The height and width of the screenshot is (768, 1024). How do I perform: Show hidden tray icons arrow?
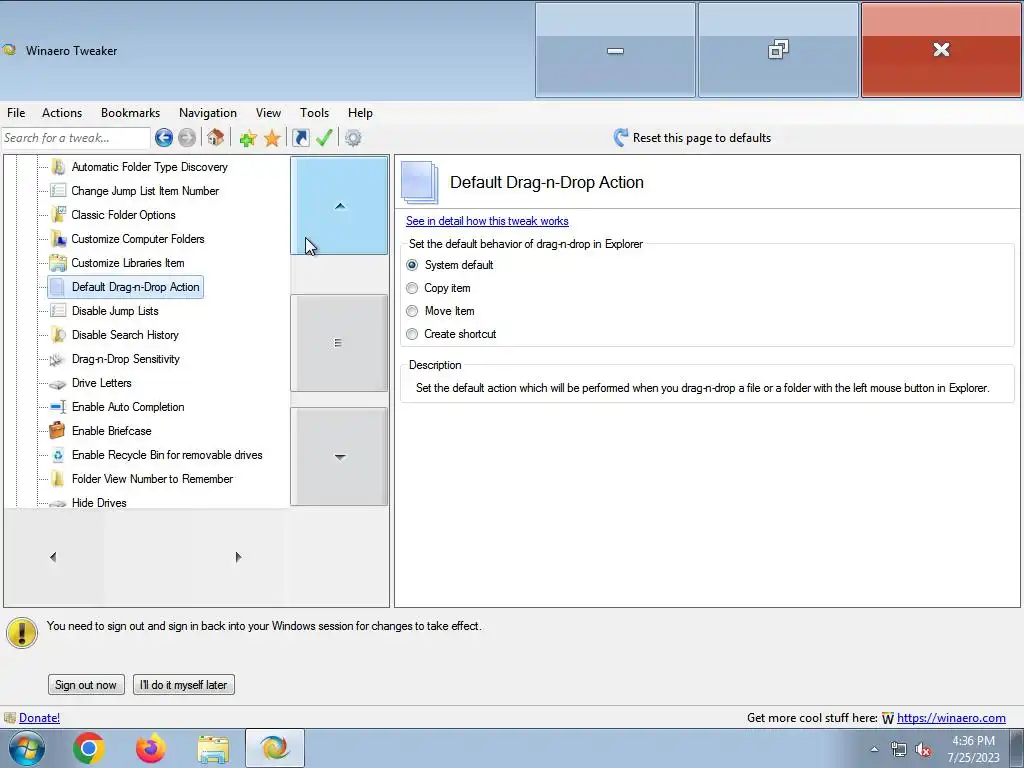(874, 750)
